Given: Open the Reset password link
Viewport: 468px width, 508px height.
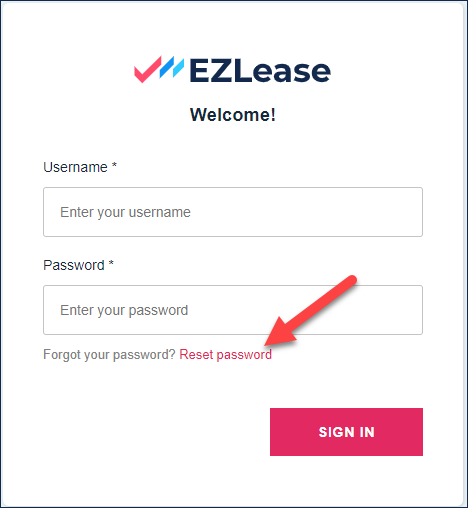Looking at the screenshot, I should [225, 355].
